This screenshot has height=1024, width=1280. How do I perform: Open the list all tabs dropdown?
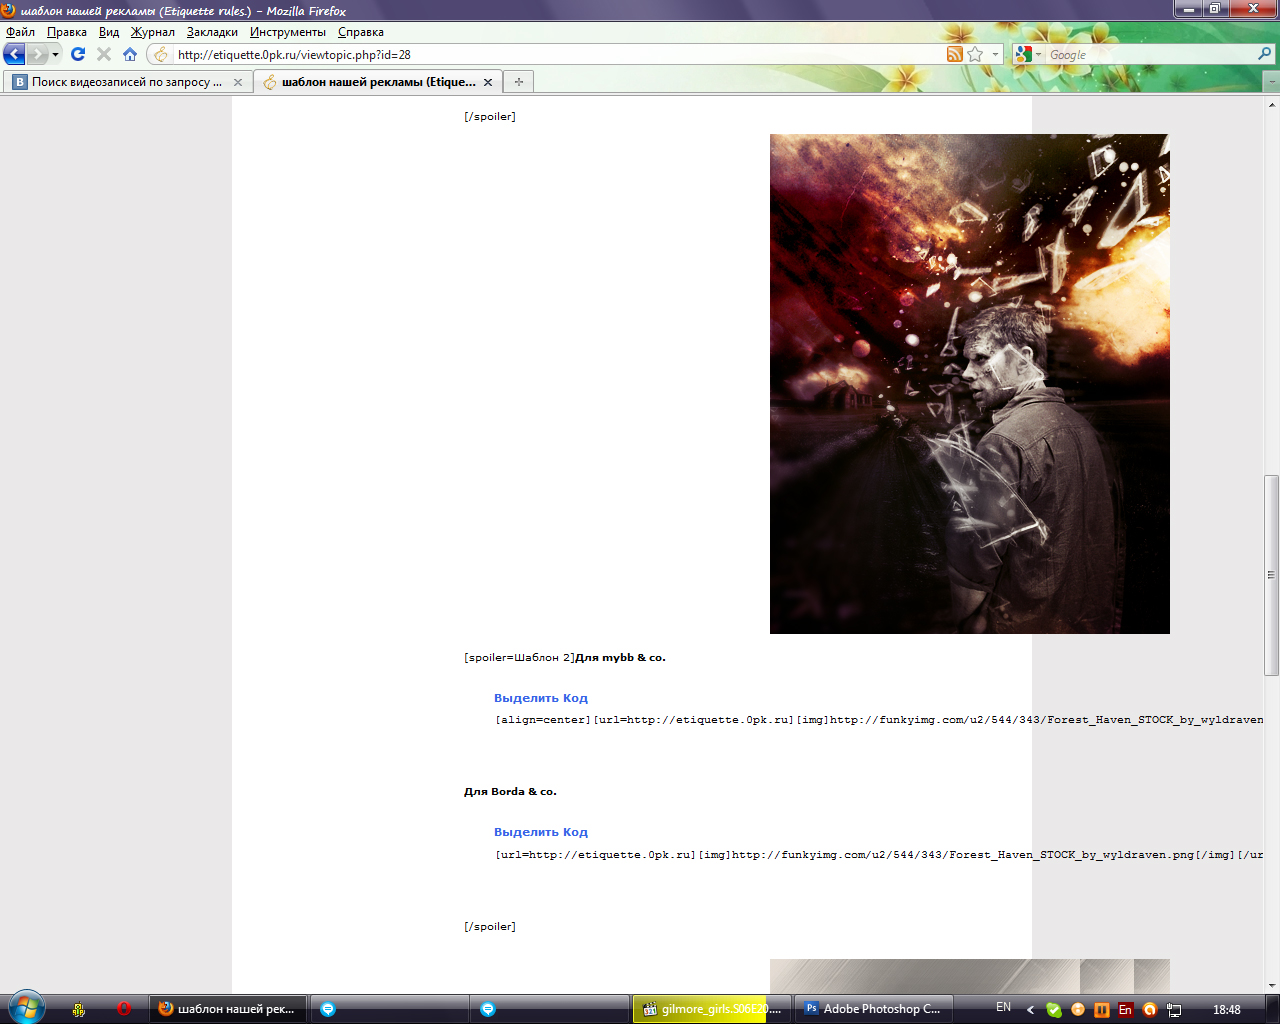pyautogui.click(x=1271, y=82)
